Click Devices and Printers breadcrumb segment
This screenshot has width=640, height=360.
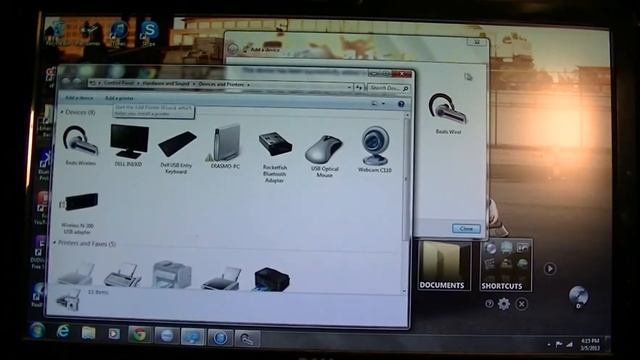pos(221,84)
